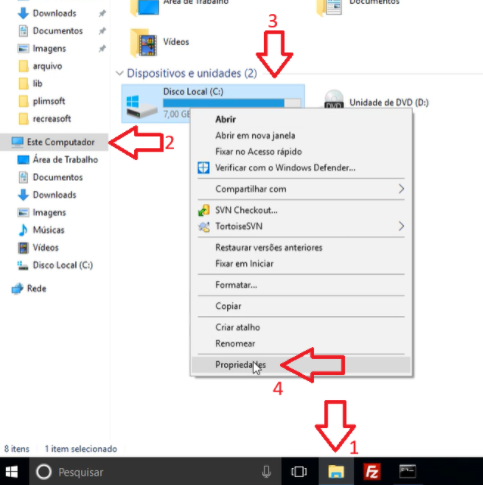Screen dimensions: 483x485
Task: Choose SVN Checkout... menu entry
Action: (x=301, y=210)
